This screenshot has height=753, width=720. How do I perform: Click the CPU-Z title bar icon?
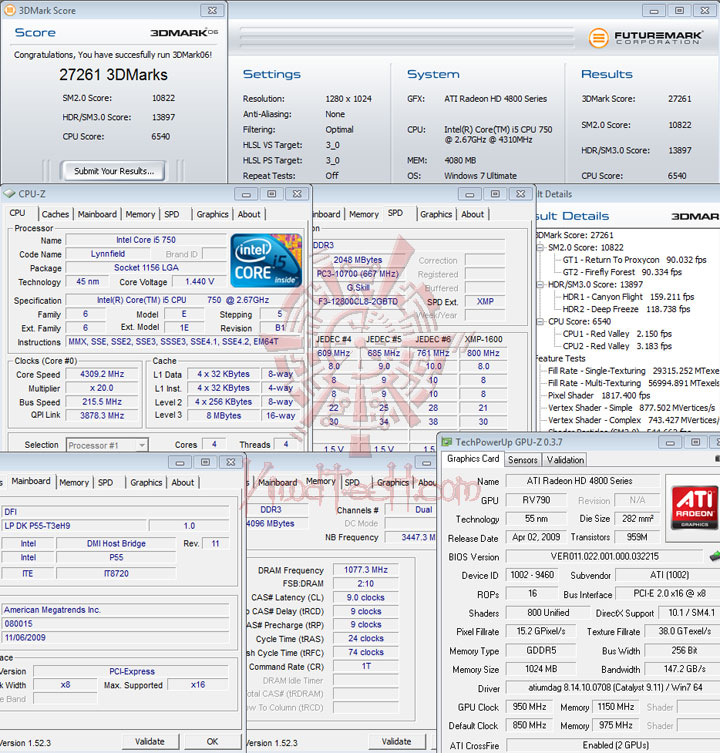click(x=9, y=194)
